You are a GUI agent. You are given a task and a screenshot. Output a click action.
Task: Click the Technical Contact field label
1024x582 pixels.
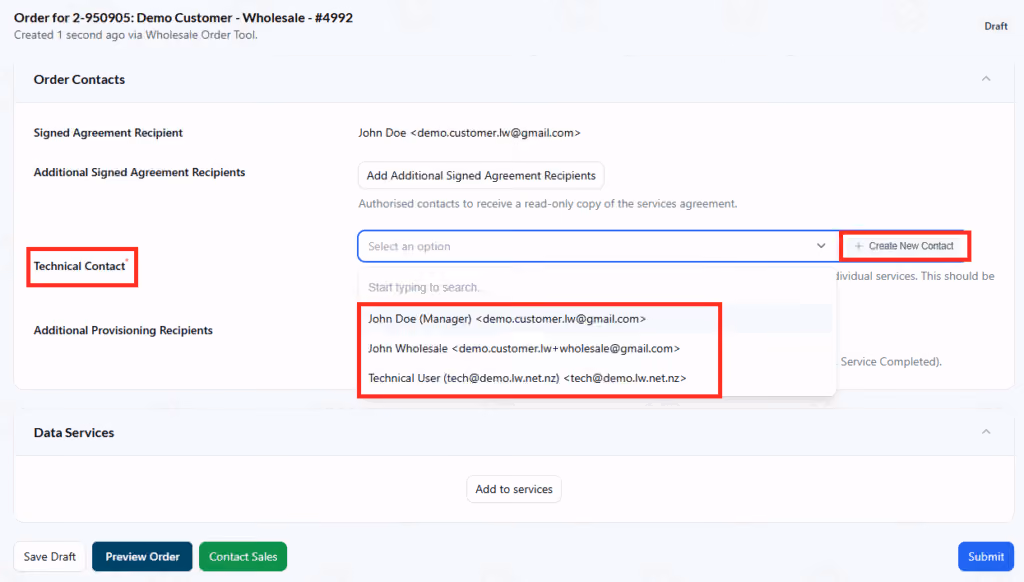click(80, 266)
